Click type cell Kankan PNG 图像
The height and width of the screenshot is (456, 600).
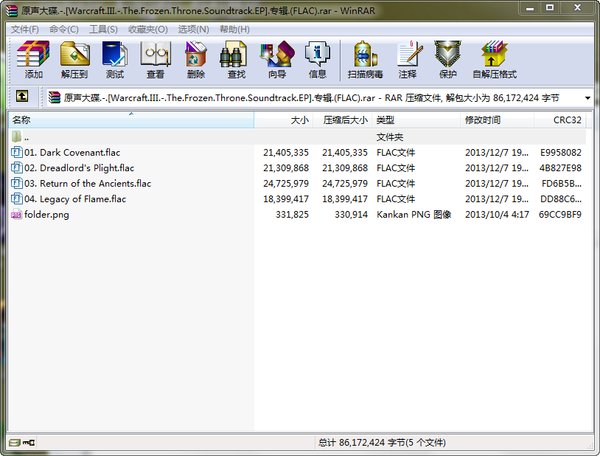[414, 215]
